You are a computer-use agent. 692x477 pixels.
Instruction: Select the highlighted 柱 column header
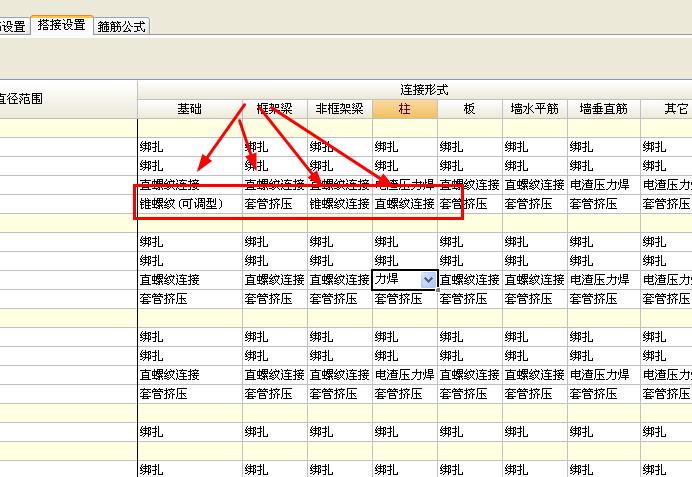click(x=405, y=109)
